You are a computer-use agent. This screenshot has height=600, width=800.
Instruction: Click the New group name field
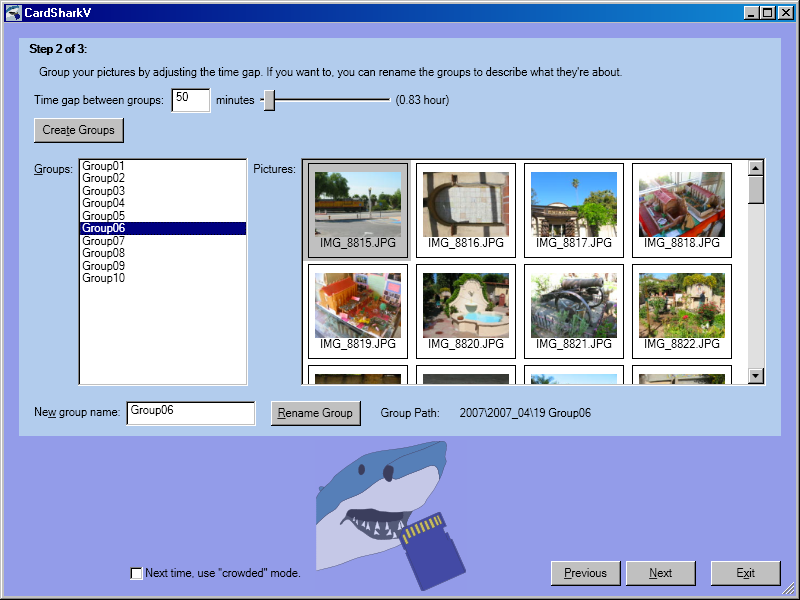(x=191, y=413)
